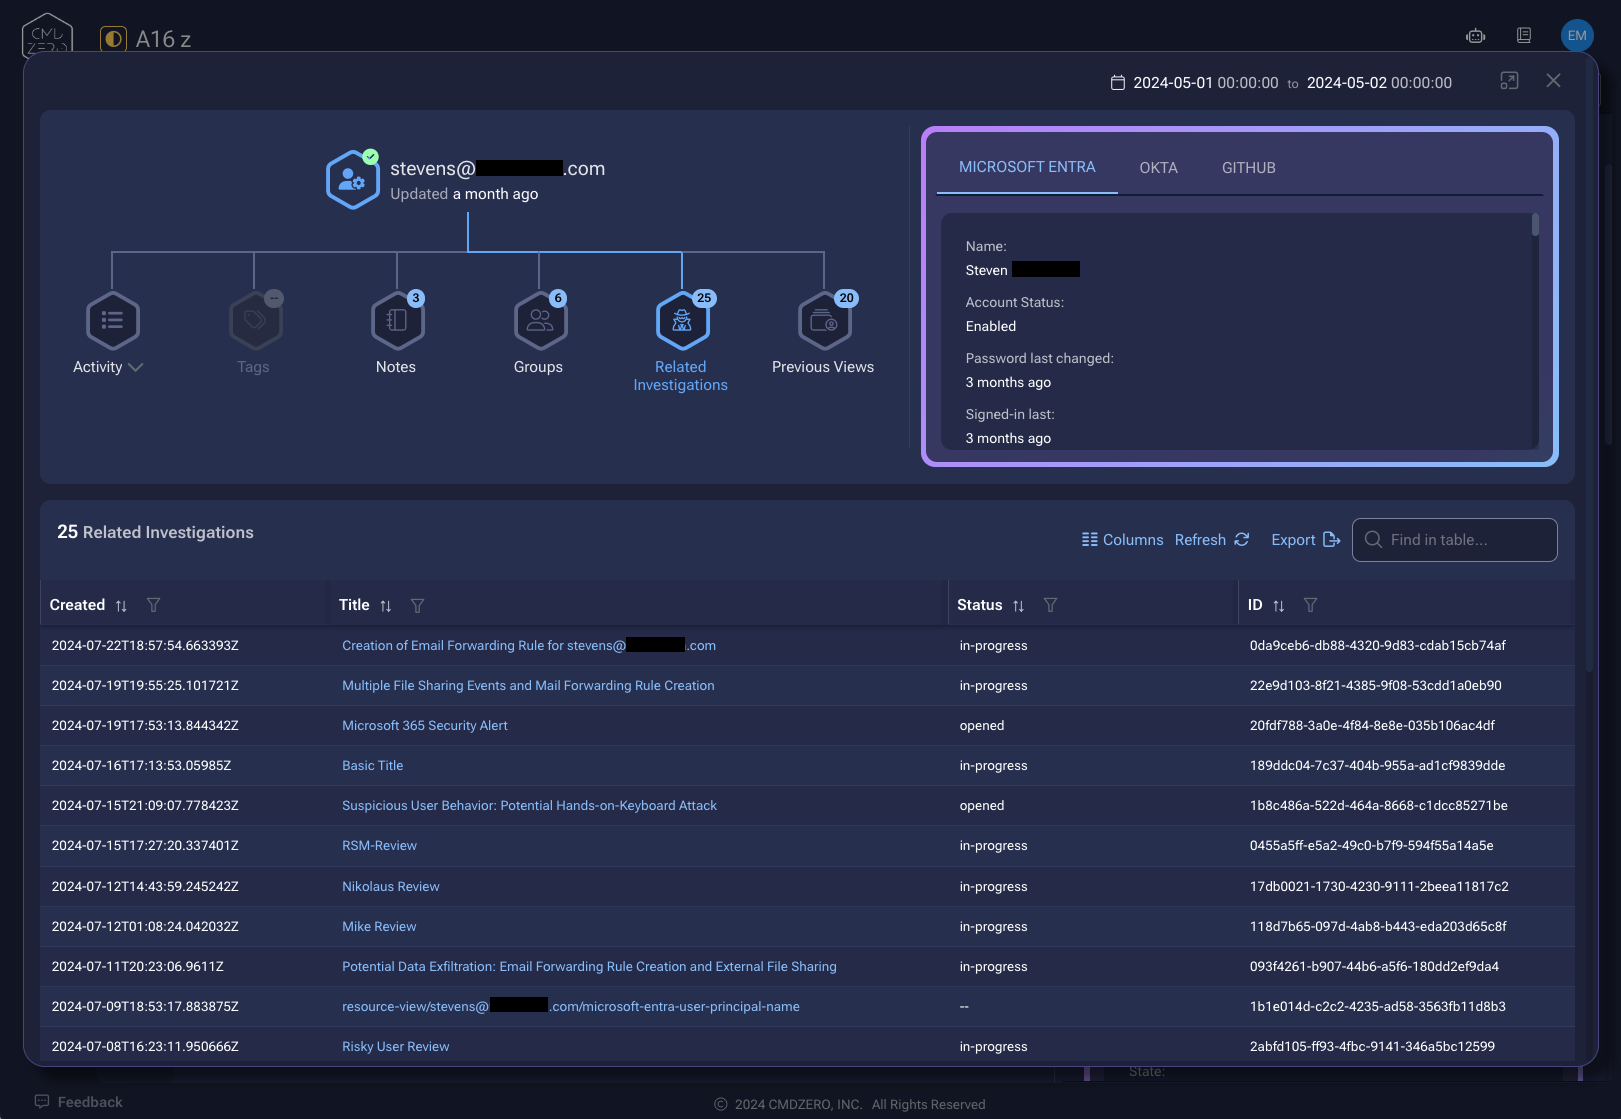Open the EM user avatar menu
The image size is (1621, 1119).
point(1577,36)
